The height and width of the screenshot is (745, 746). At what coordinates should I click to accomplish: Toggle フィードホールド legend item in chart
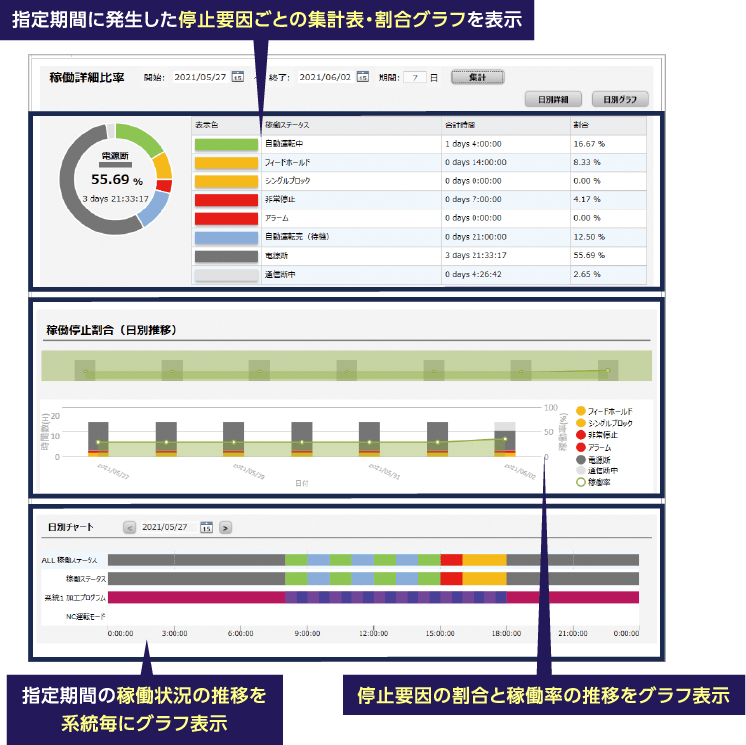pyautogui.click(x=610, y=412)
